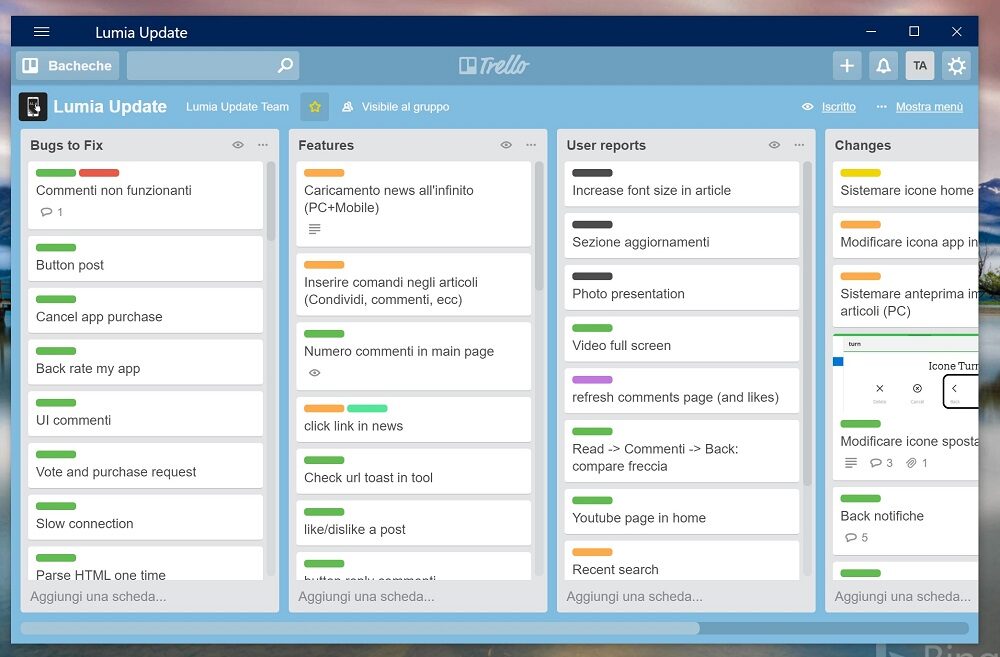Viewport: 1000px width, 657px height.
Task: Open Bugs to Fix list options menu
Action: point(263,145)
